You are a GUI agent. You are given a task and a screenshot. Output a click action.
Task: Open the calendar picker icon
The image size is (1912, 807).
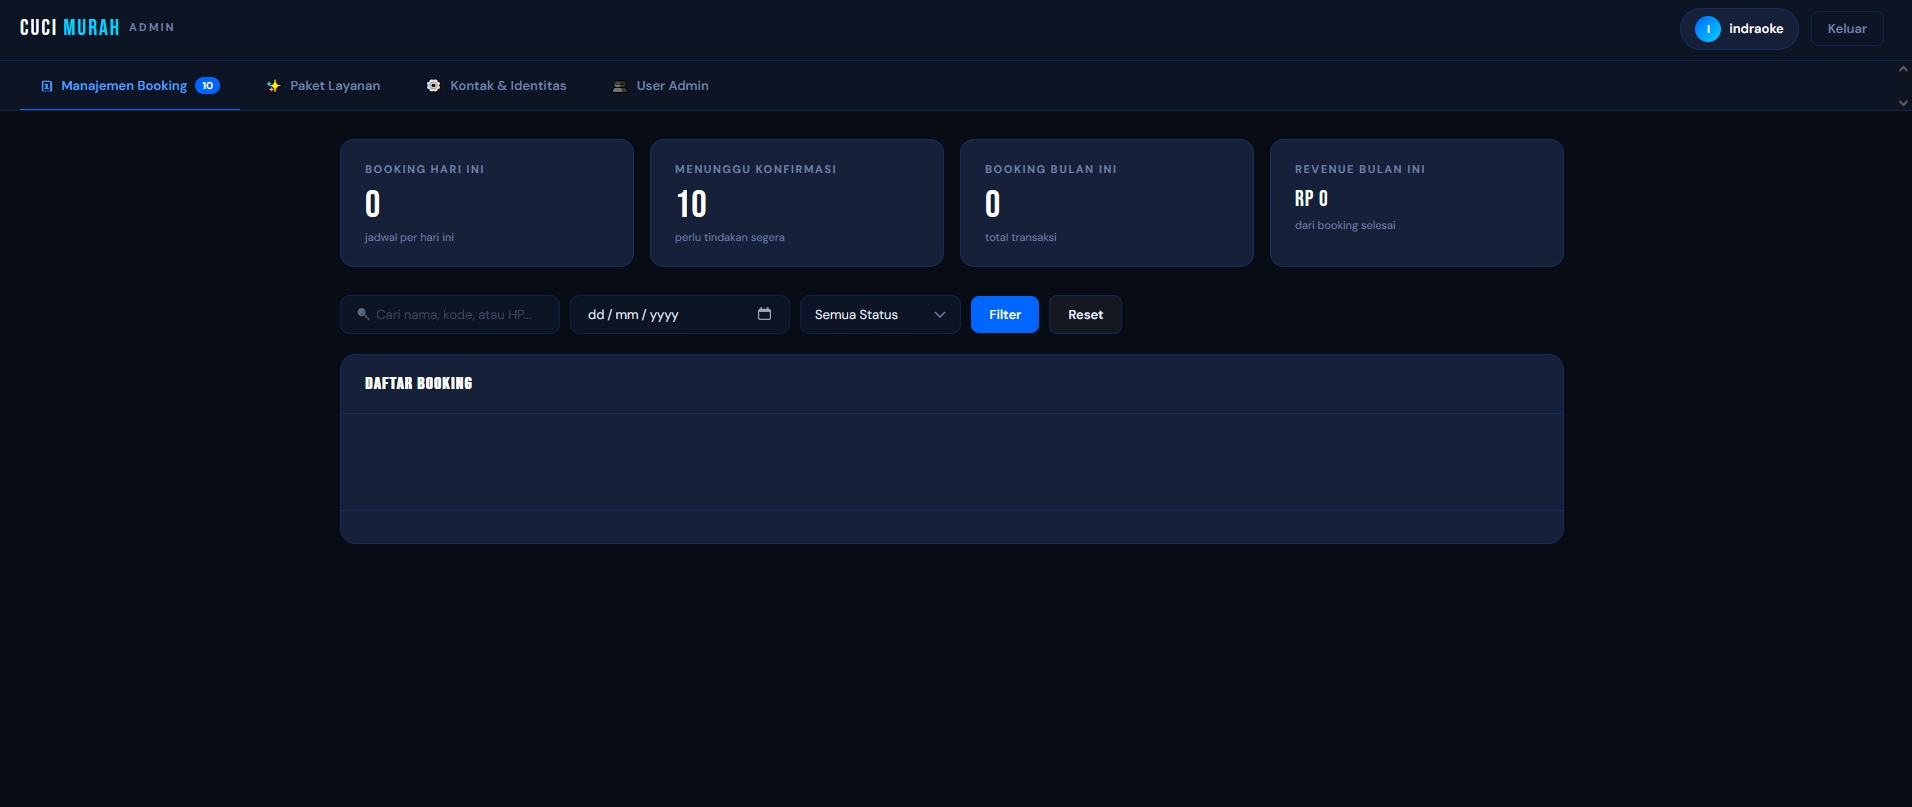[x=764, y=314]
